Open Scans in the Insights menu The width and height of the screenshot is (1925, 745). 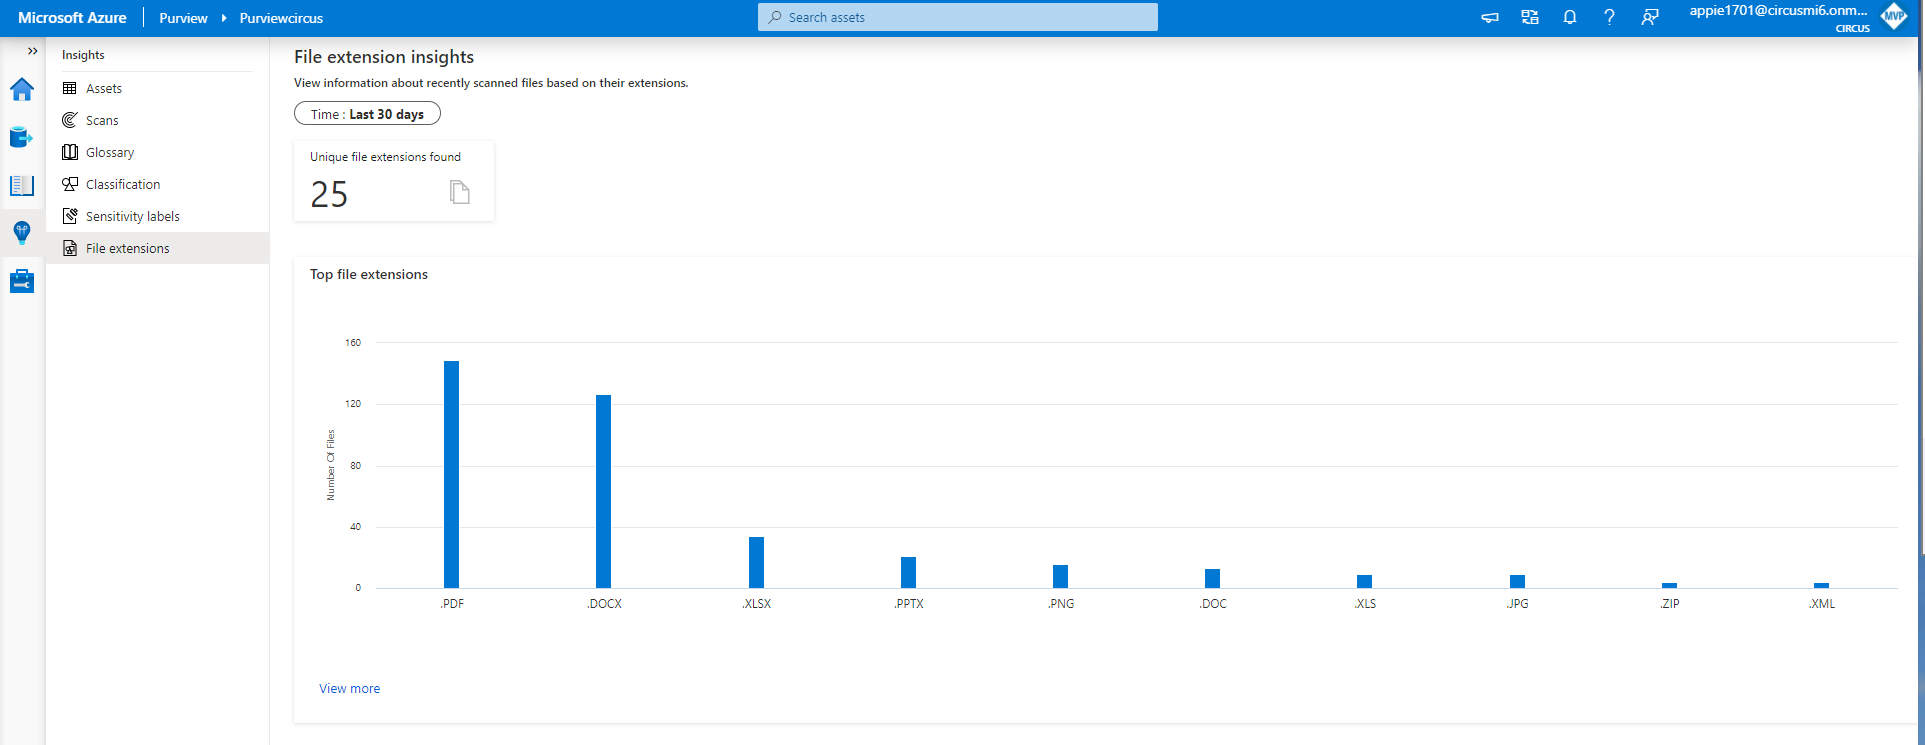tap(102, 121)
